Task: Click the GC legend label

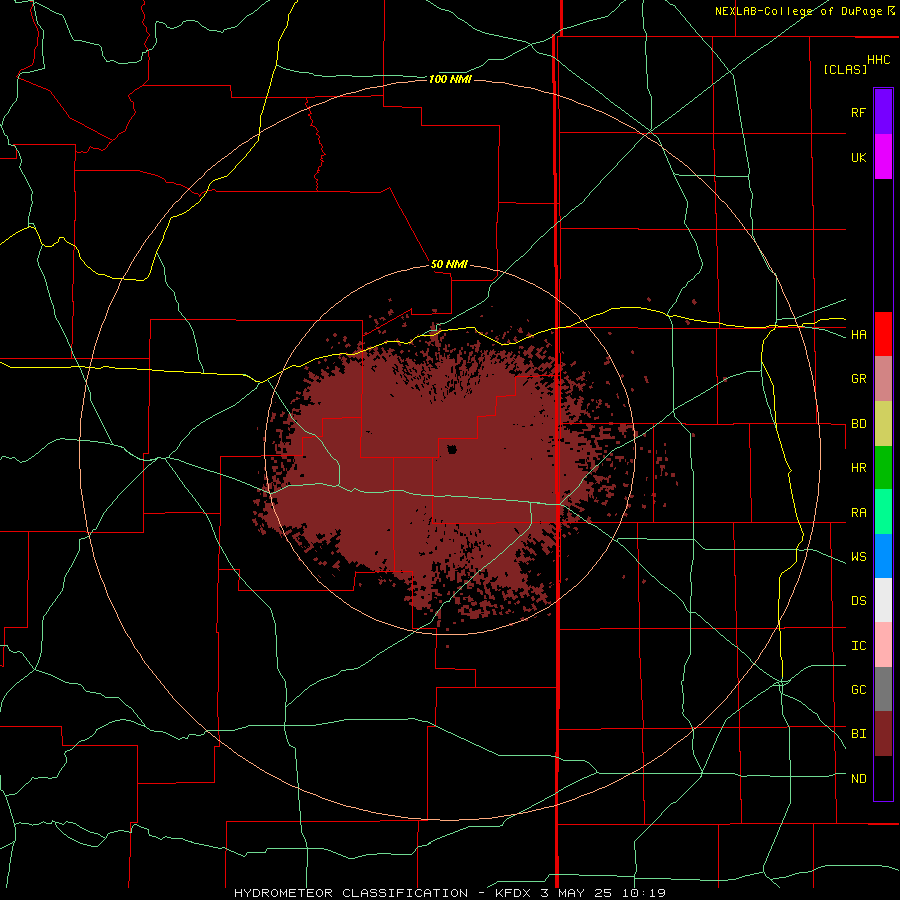Action: (858, 690)
